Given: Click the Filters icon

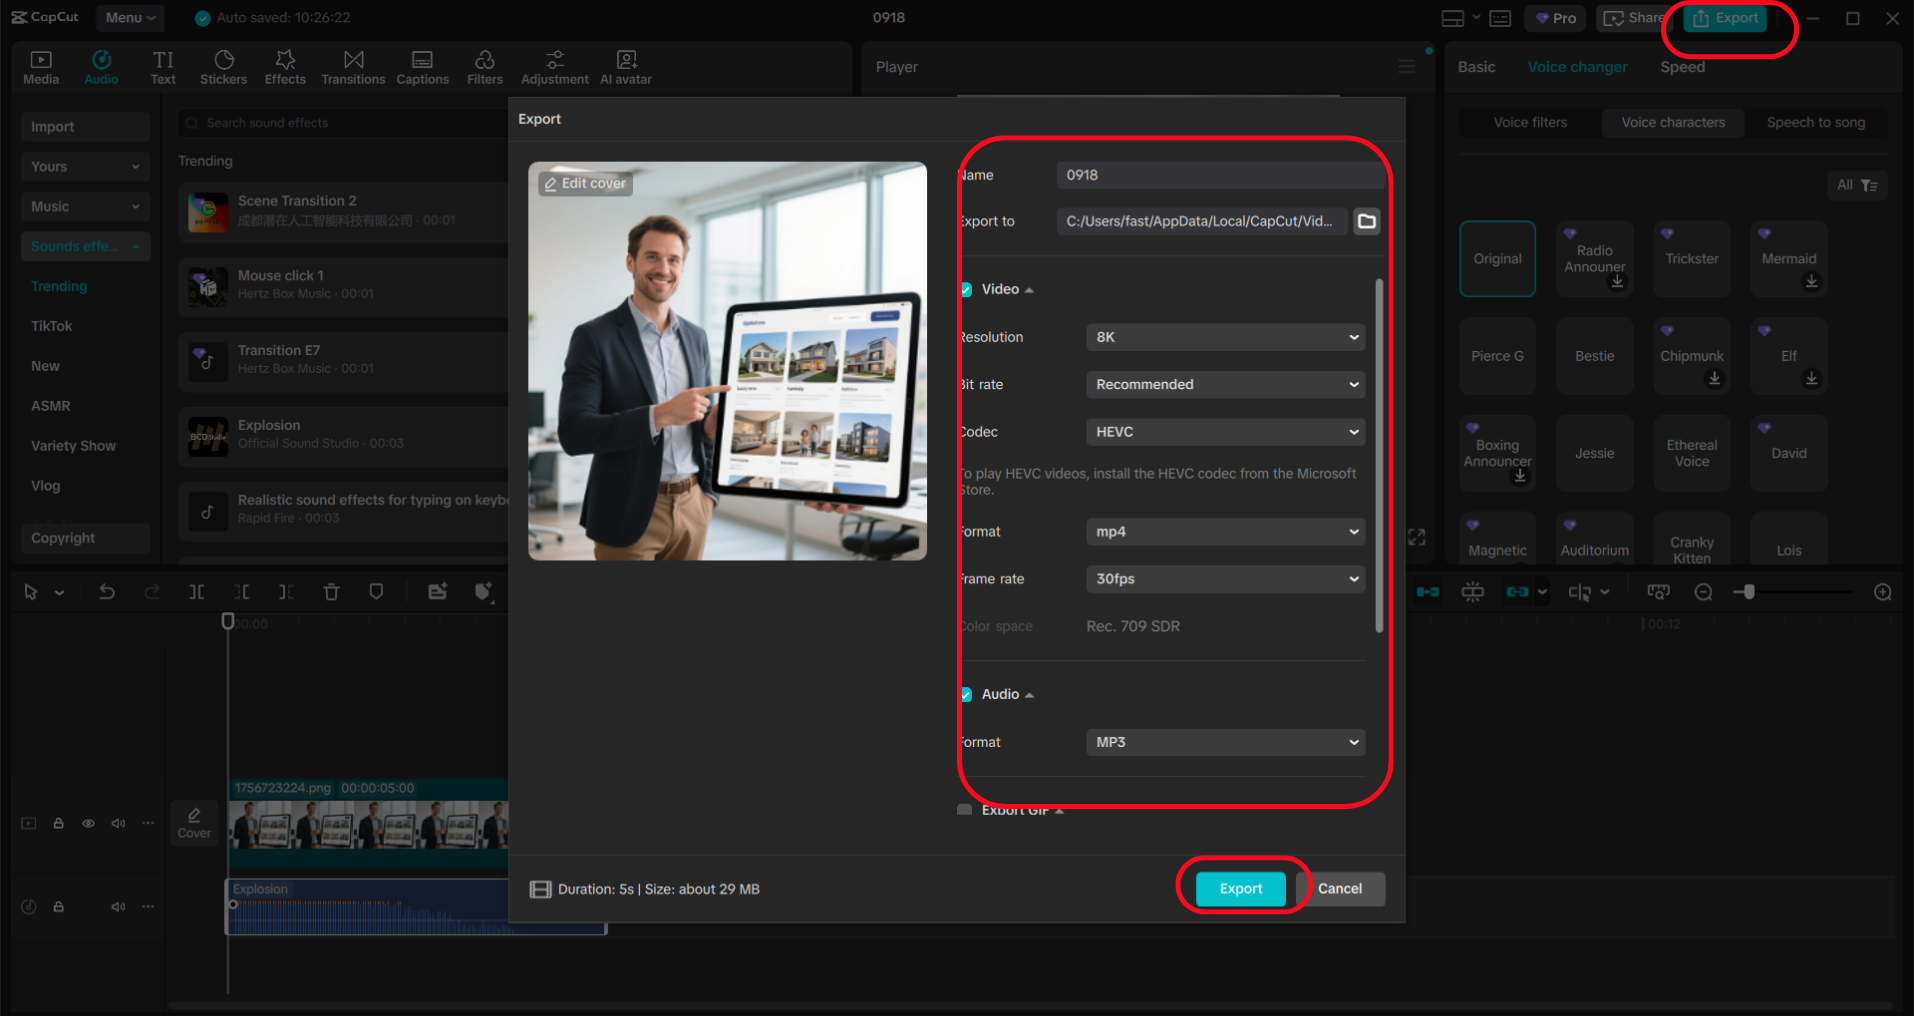Looking at the screenshot, I should point(484,66).
